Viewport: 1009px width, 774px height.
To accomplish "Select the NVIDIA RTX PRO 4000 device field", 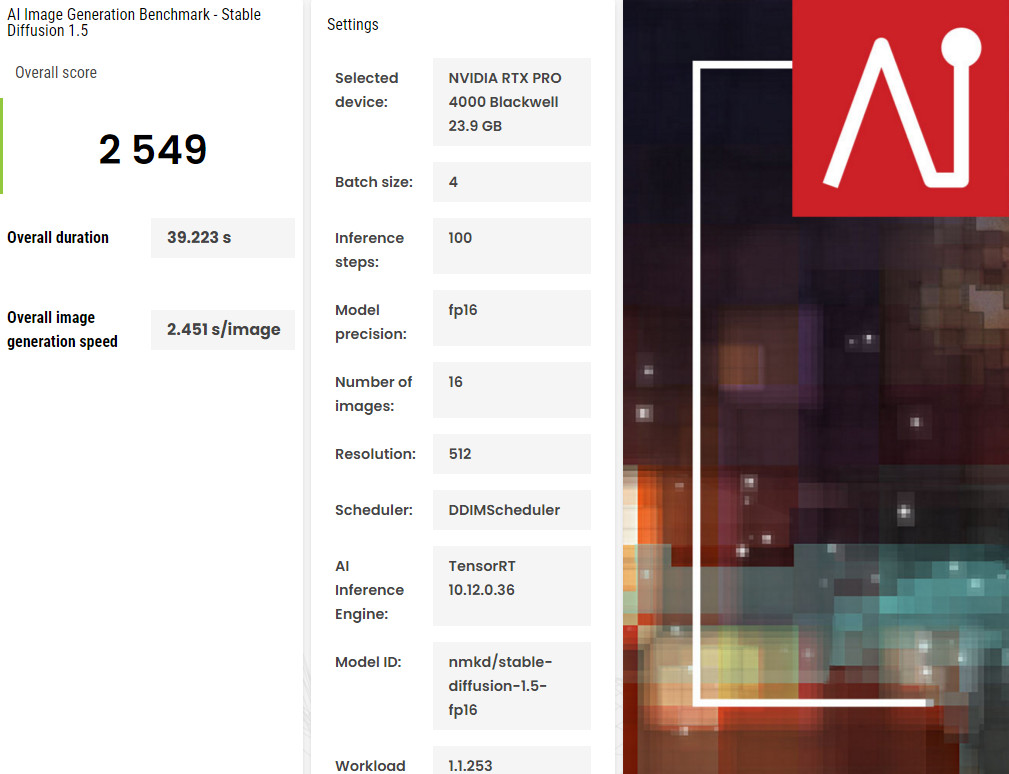I will (511, 102).
